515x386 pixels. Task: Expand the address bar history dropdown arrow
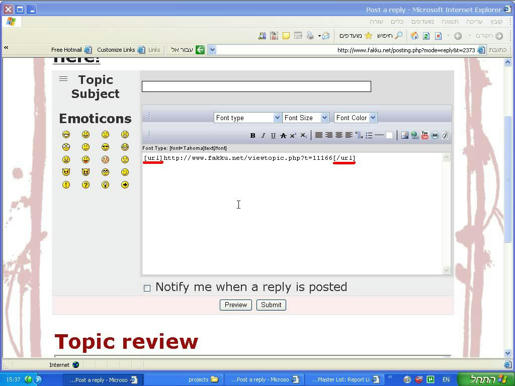point(212,50)
